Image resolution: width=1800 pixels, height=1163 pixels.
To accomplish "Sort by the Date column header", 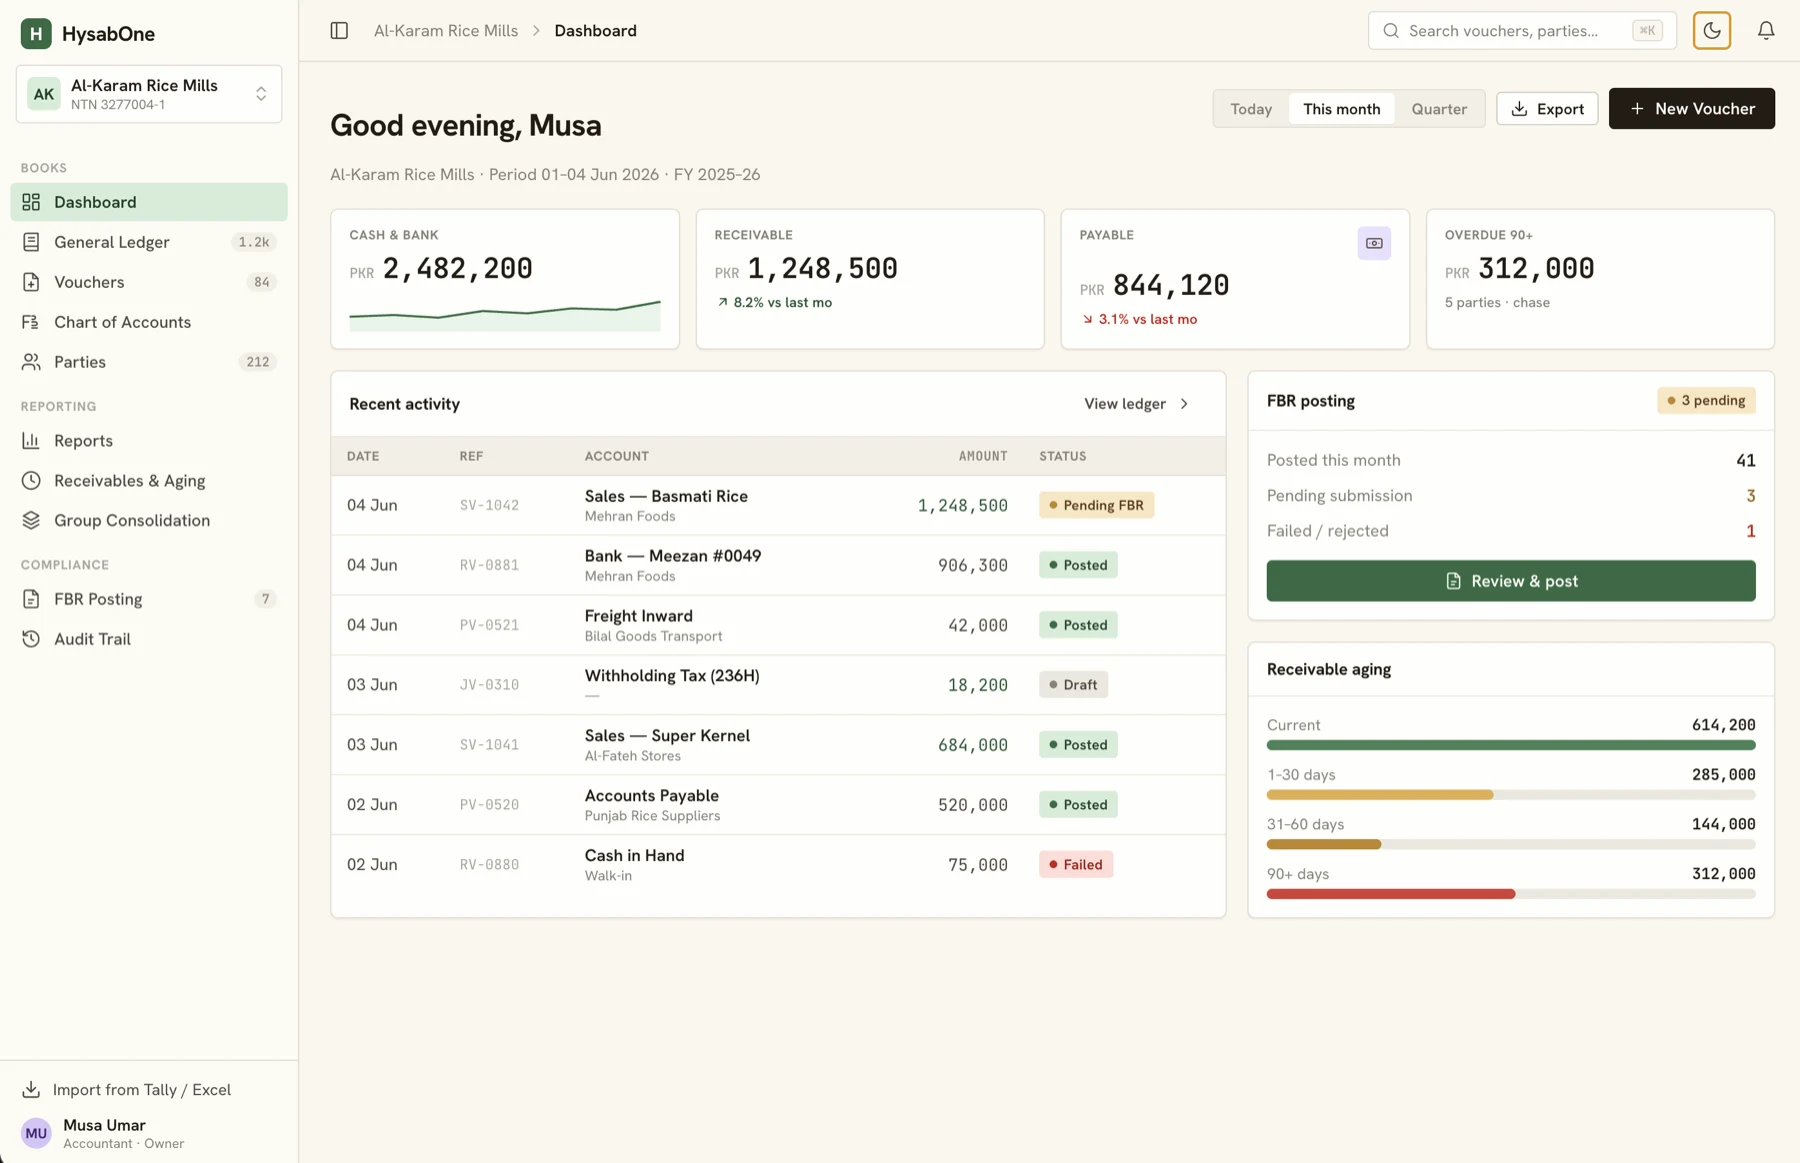I will click(363, 456).
